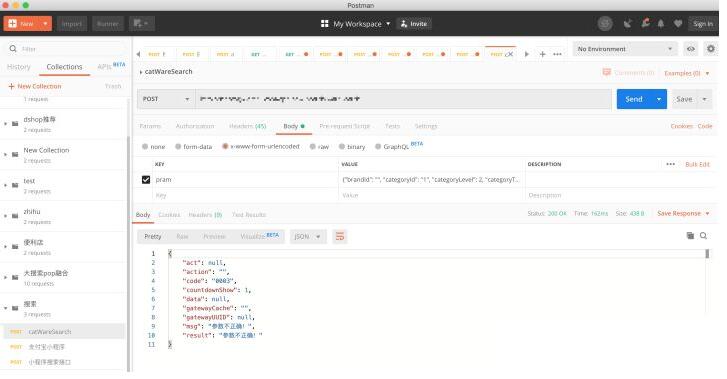Image resolution: width=727 pixels, height=379 pixels.
Task: Open notifications bell icon
Action: pos(661,24)
